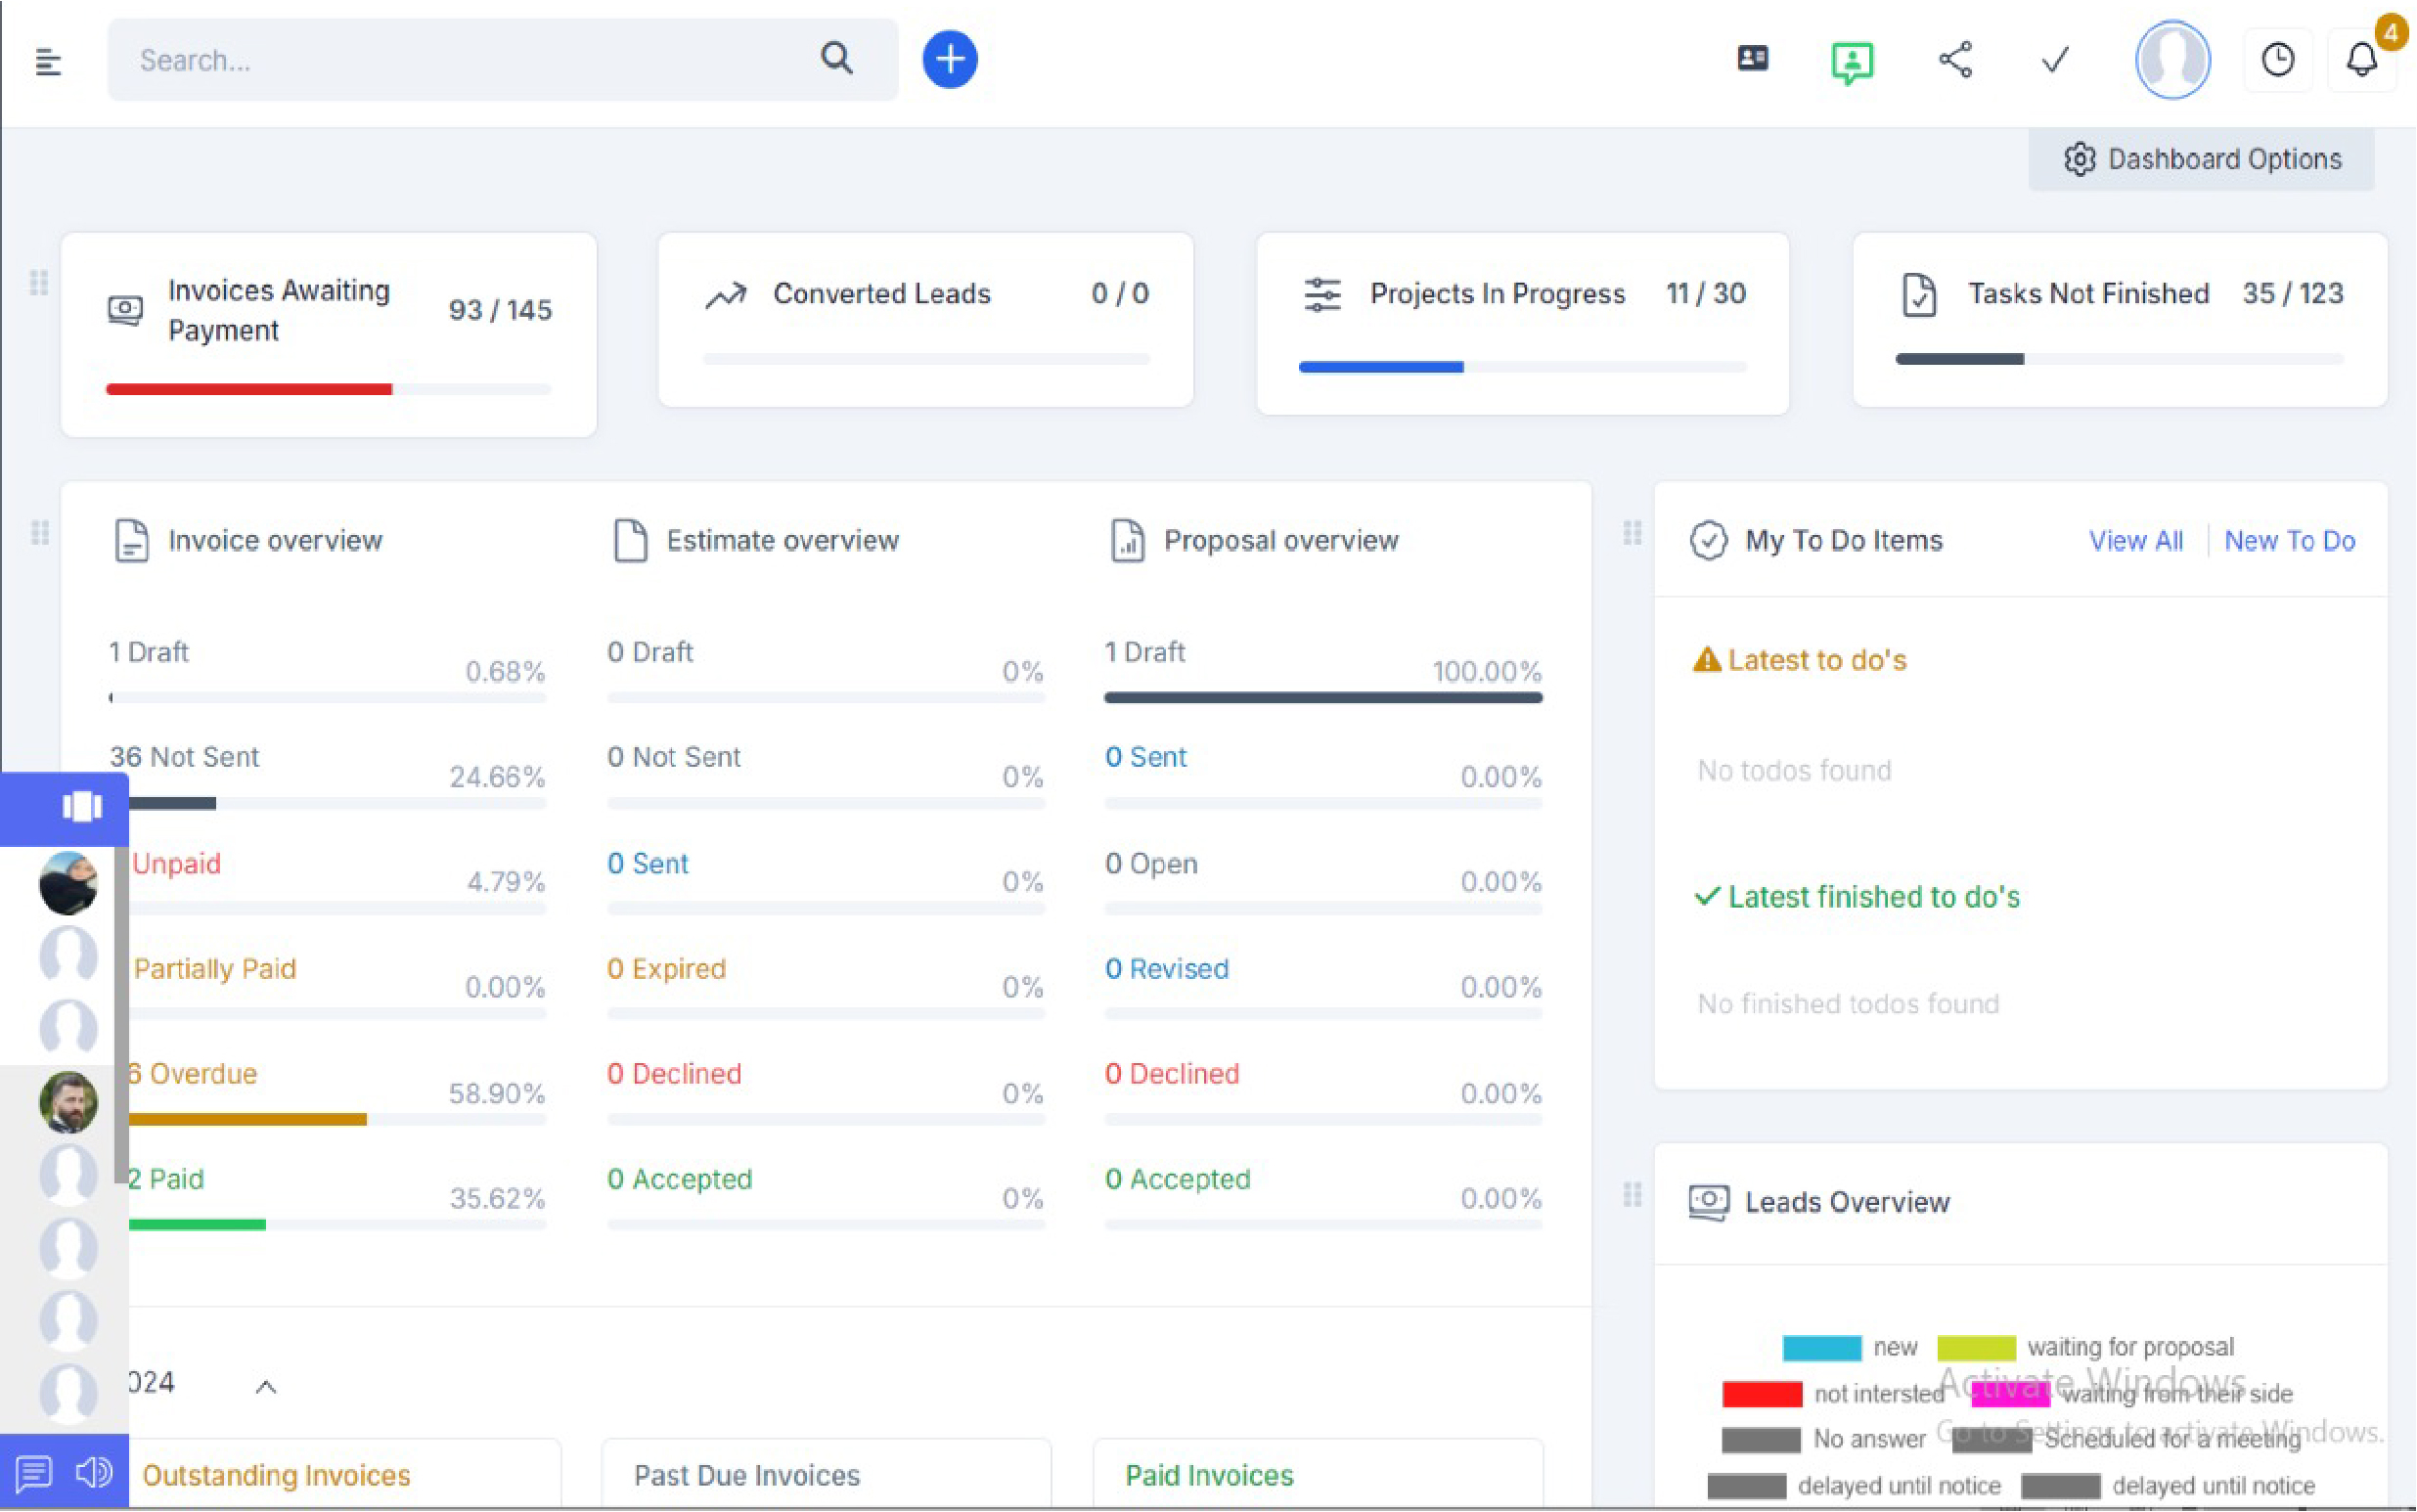Collapse the 2024 year chevron
Viewport: 2417px width, 1512px height.
click(x=266, y=1386)
